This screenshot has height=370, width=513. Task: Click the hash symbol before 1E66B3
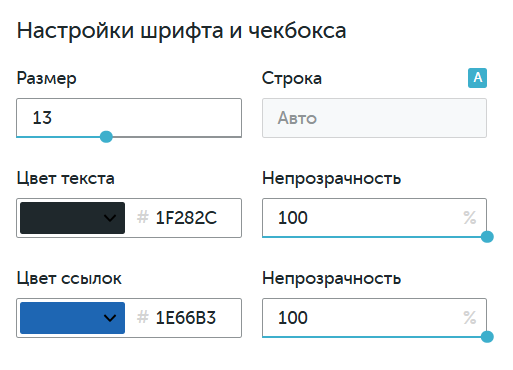(143, 317)
